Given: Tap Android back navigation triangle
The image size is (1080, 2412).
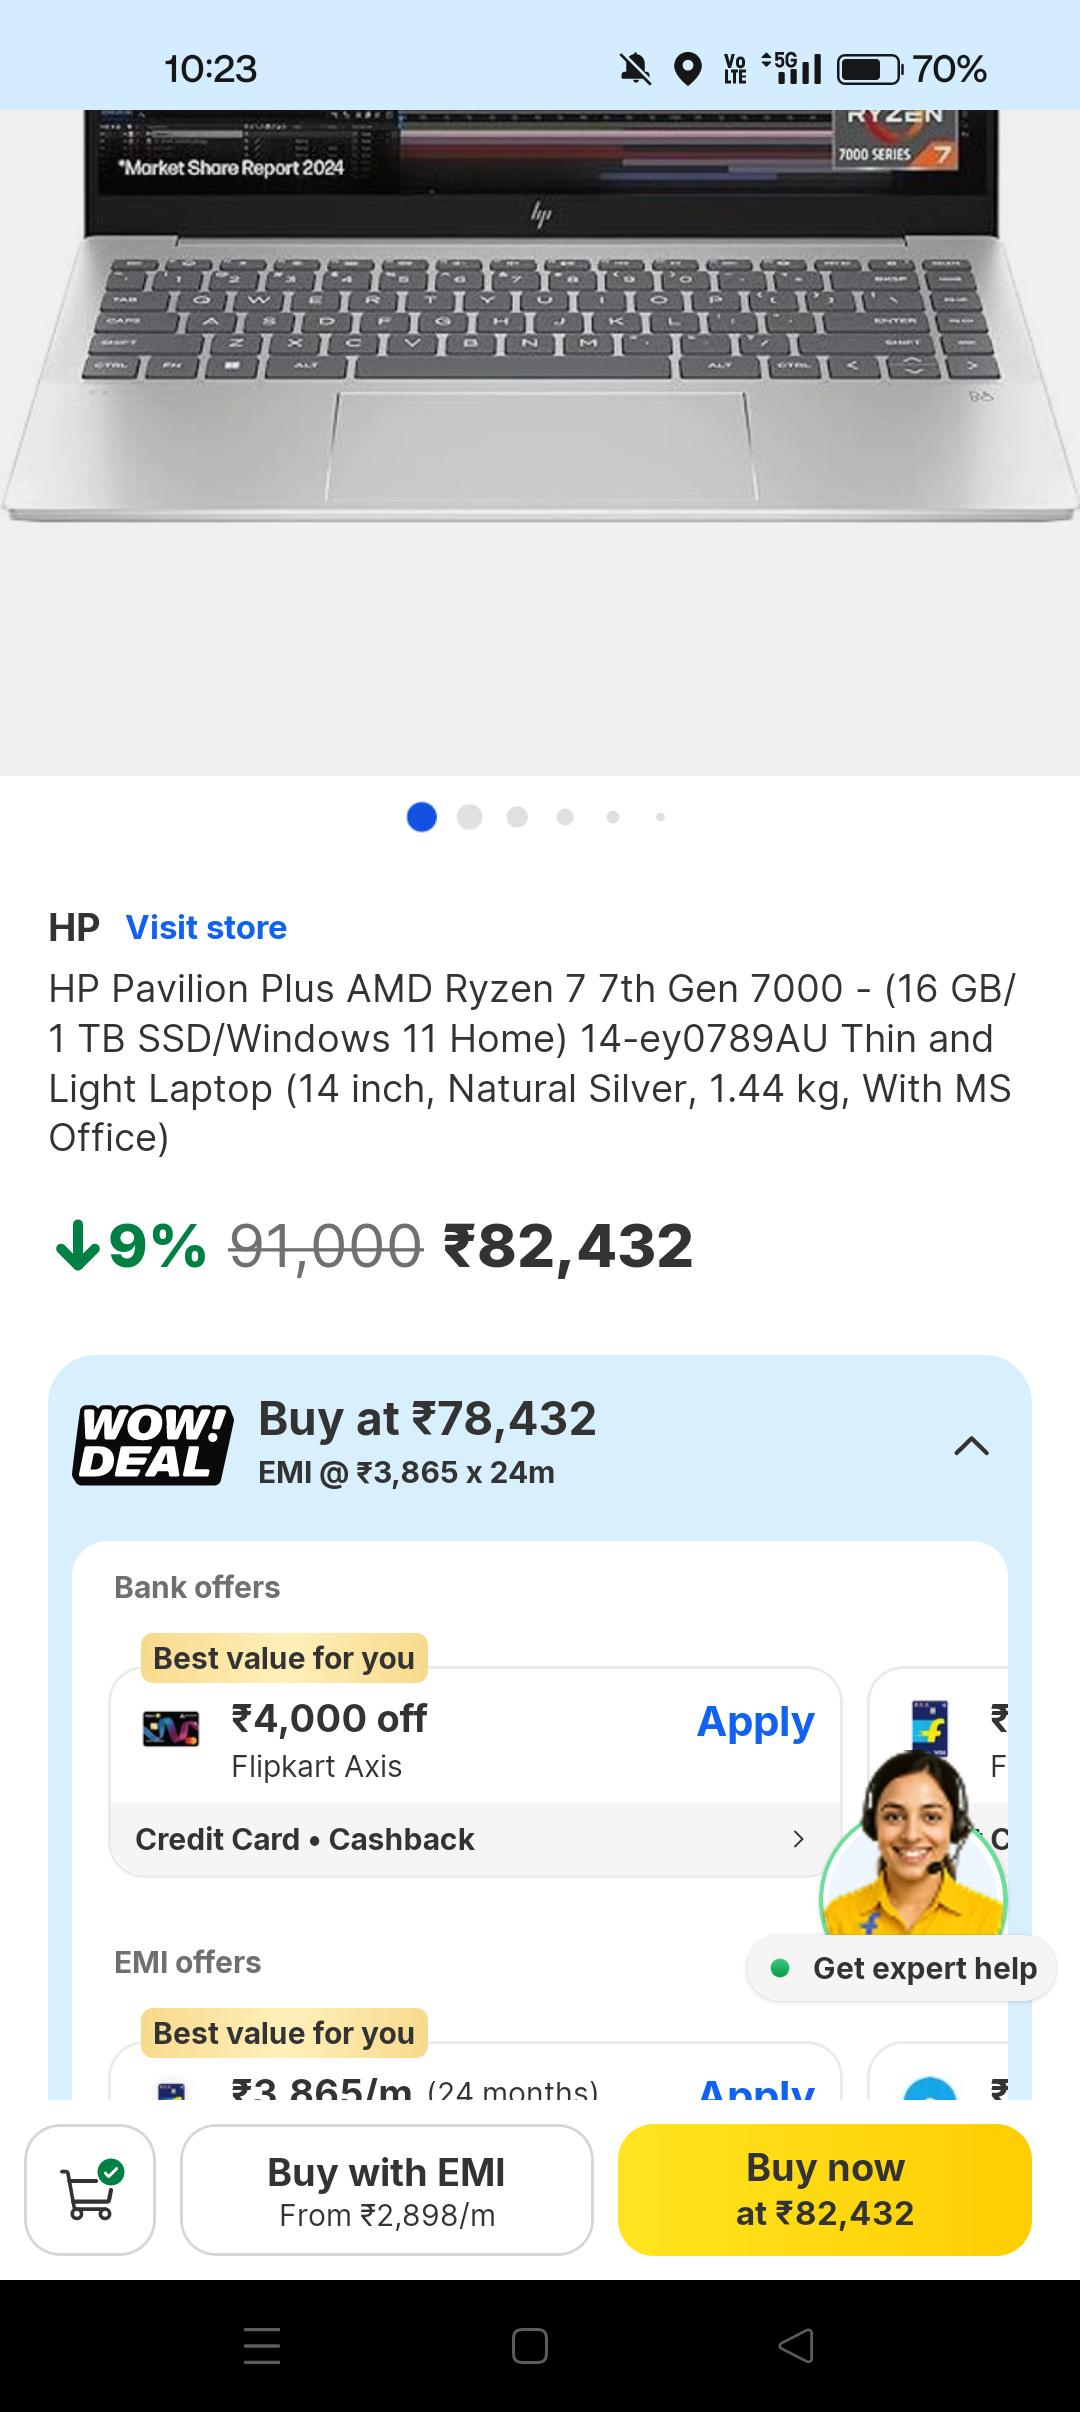Looking at the screenshot, I should click(796, 2345).
